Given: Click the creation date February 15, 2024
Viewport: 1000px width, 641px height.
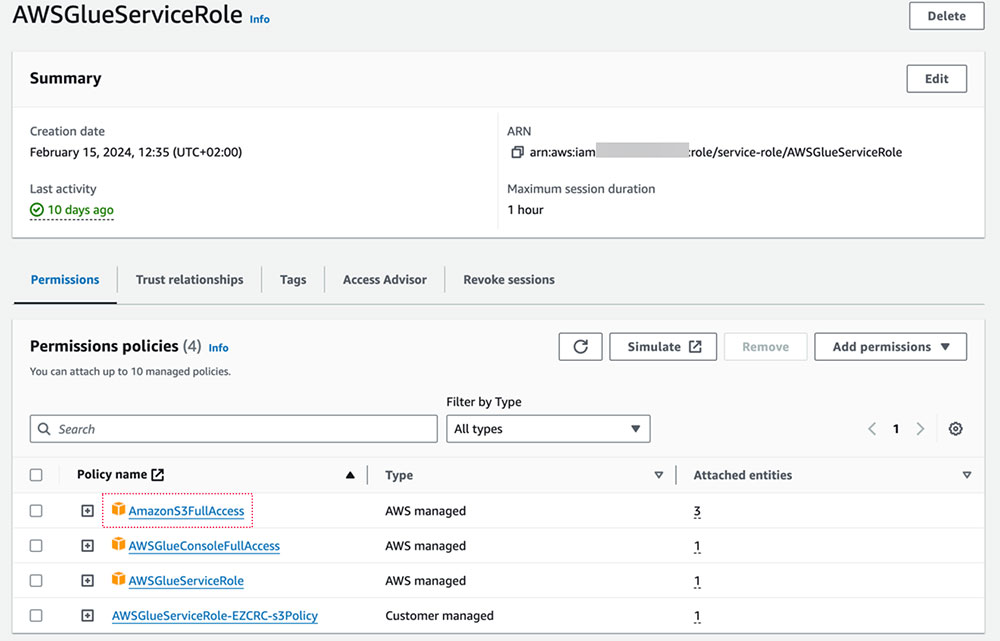Looking at the screenshot, I should (x=136, y=152).
